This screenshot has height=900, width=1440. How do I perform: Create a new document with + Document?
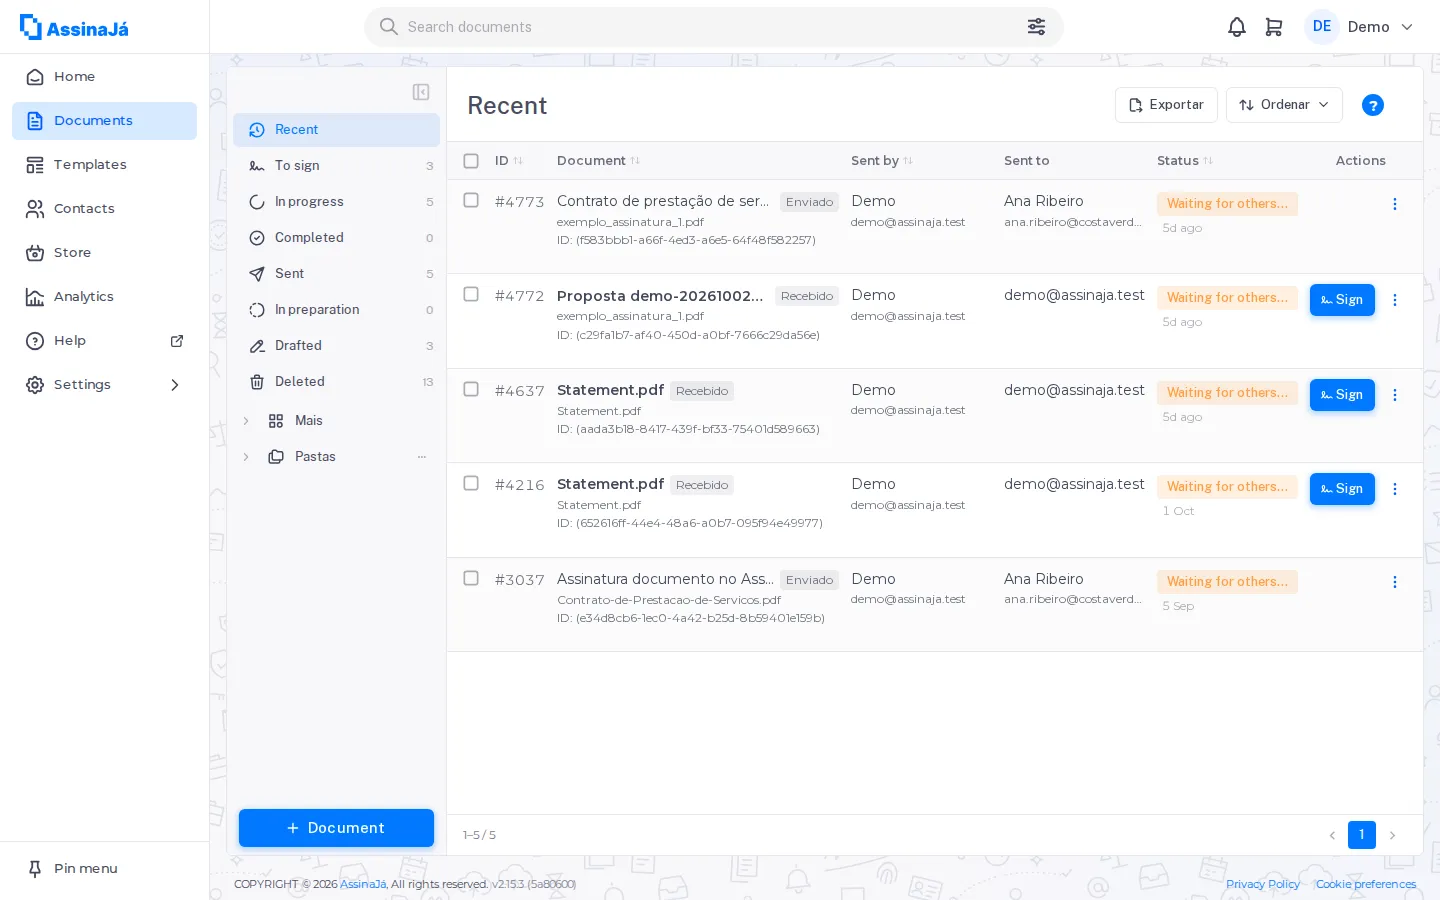[x=336, y=828]
